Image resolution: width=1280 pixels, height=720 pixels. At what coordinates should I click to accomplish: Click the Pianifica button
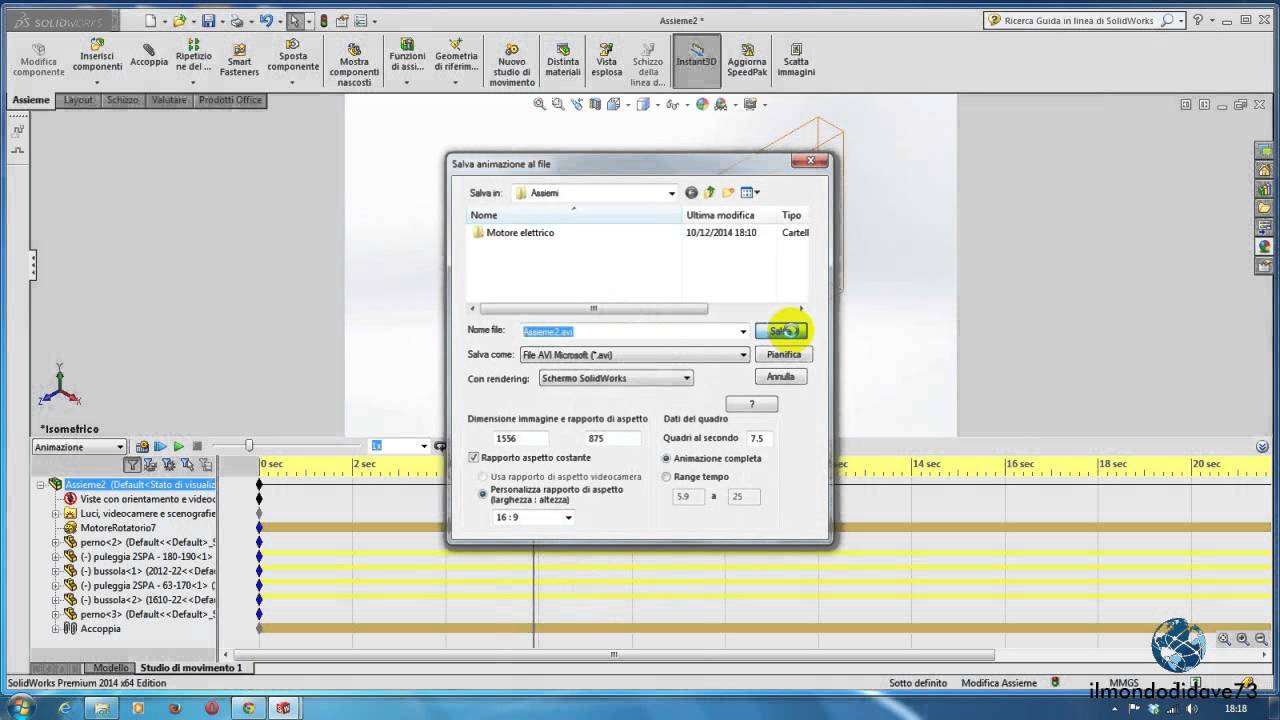784,354
